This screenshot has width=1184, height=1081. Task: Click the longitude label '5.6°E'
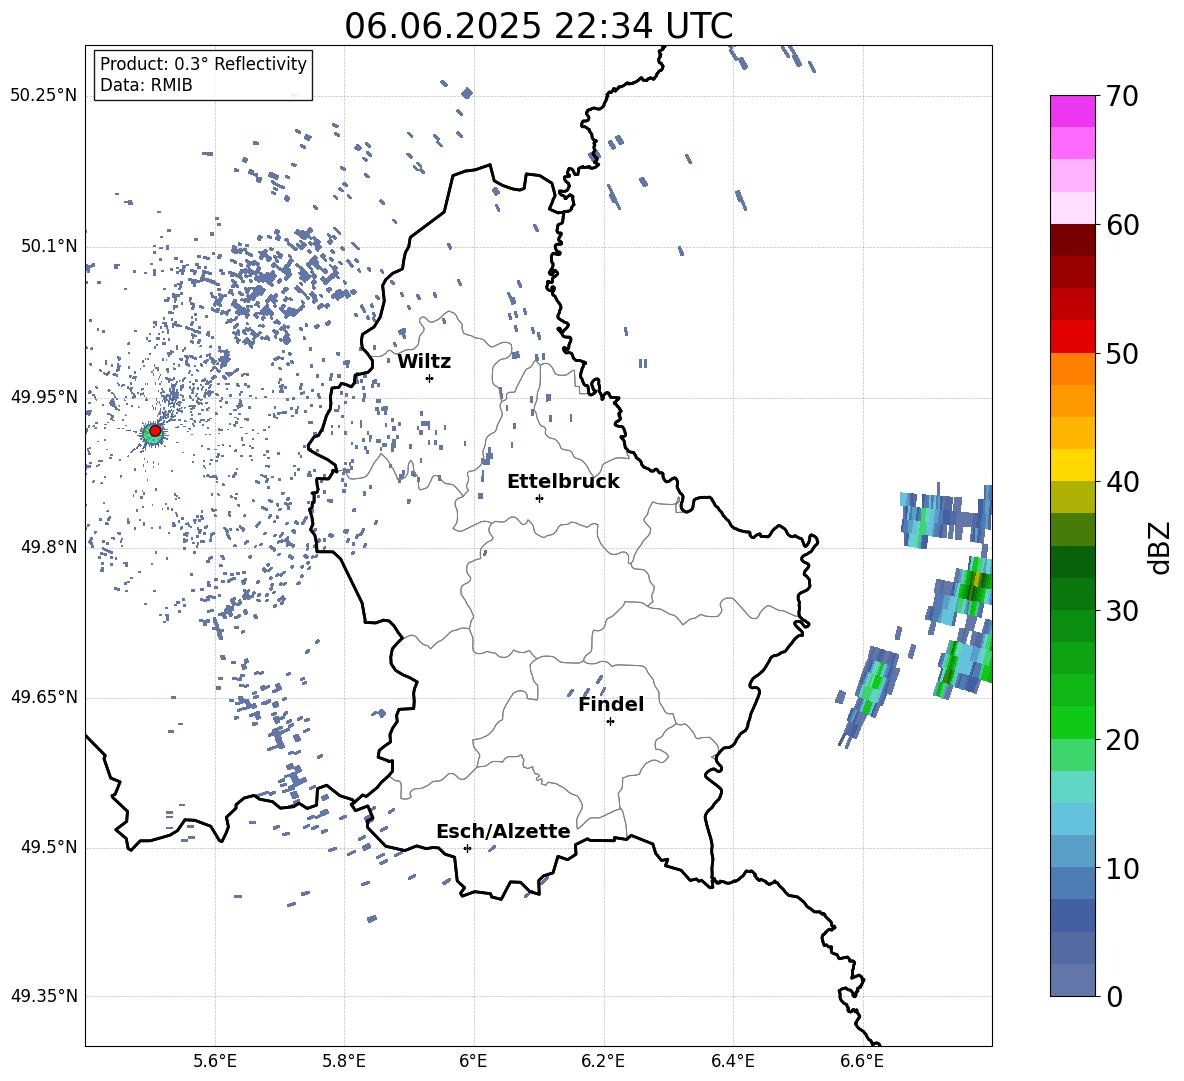click(x=215, y=1061)
